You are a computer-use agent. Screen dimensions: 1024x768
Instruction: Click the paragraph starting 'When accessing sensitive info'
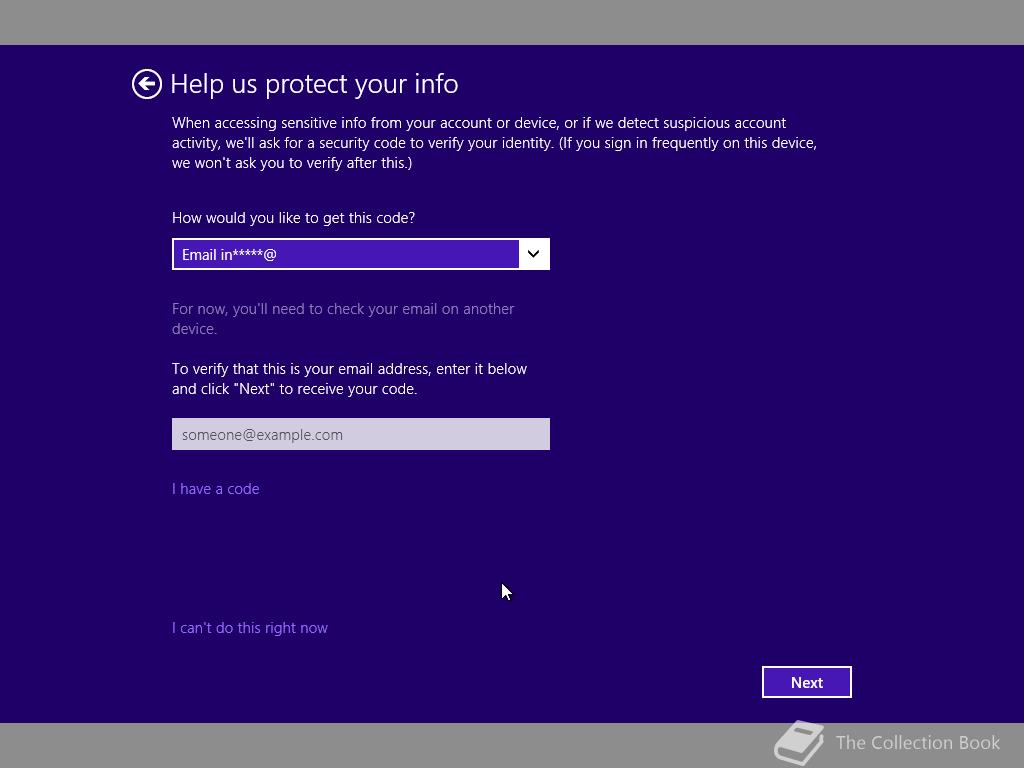[x=494, y=143]
